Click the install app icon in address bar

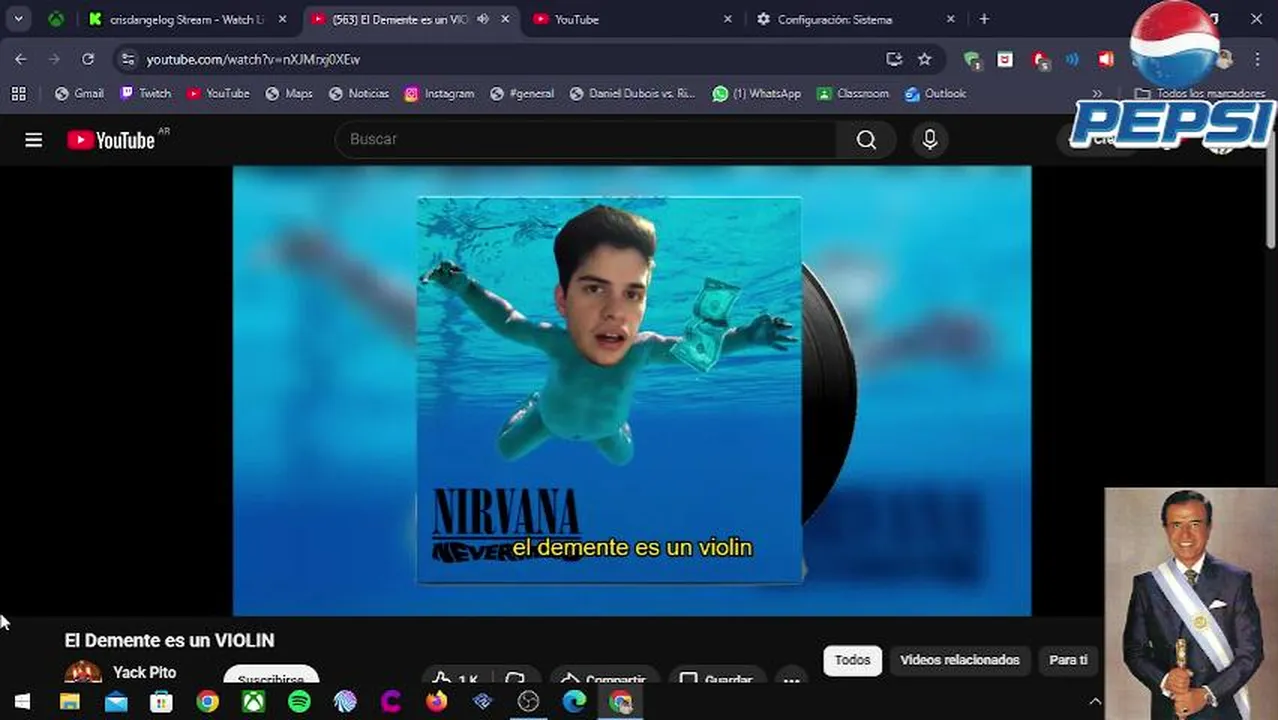pos(894,59)
